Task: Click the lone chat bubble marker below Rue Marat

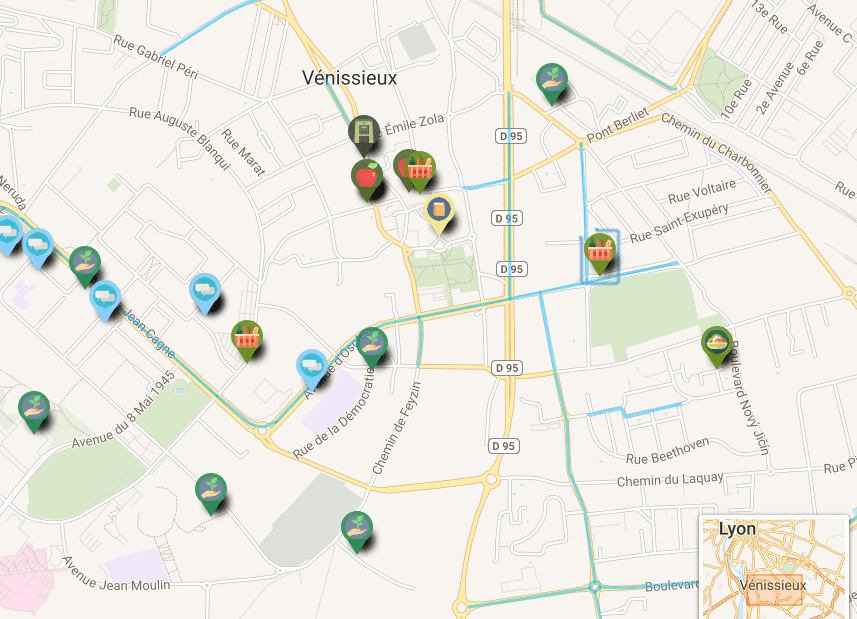Action: click(205, 294)
